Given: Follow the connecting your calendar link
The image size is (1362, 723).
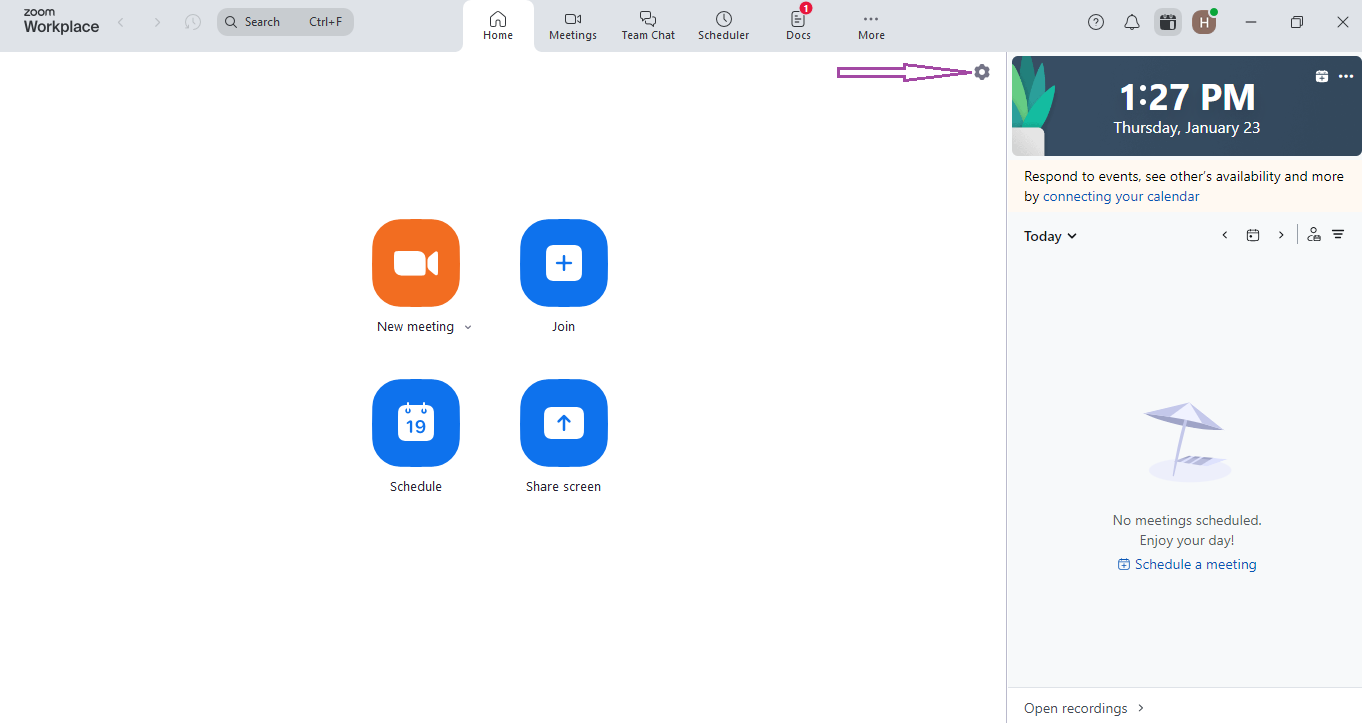Looking at the screenshot, I should pyautogui.click(x=1121, y=197).
